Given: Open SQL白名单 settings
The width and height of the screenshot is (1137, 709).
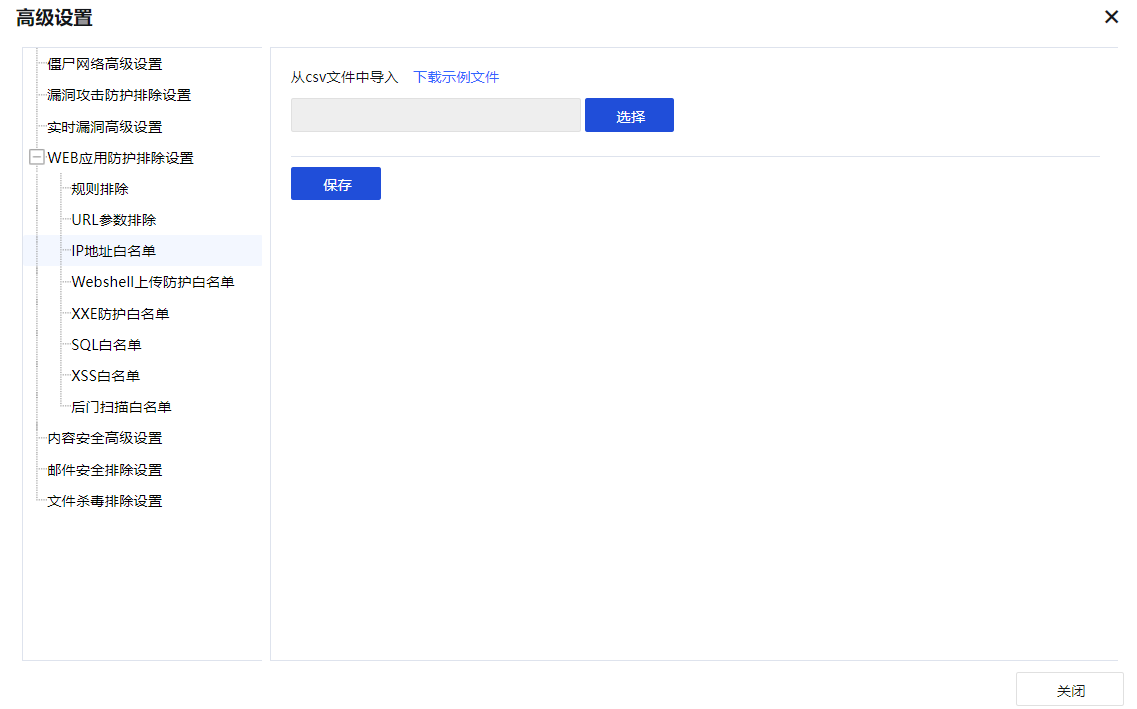Looking at the screenshot, I should tap(106, 345).
